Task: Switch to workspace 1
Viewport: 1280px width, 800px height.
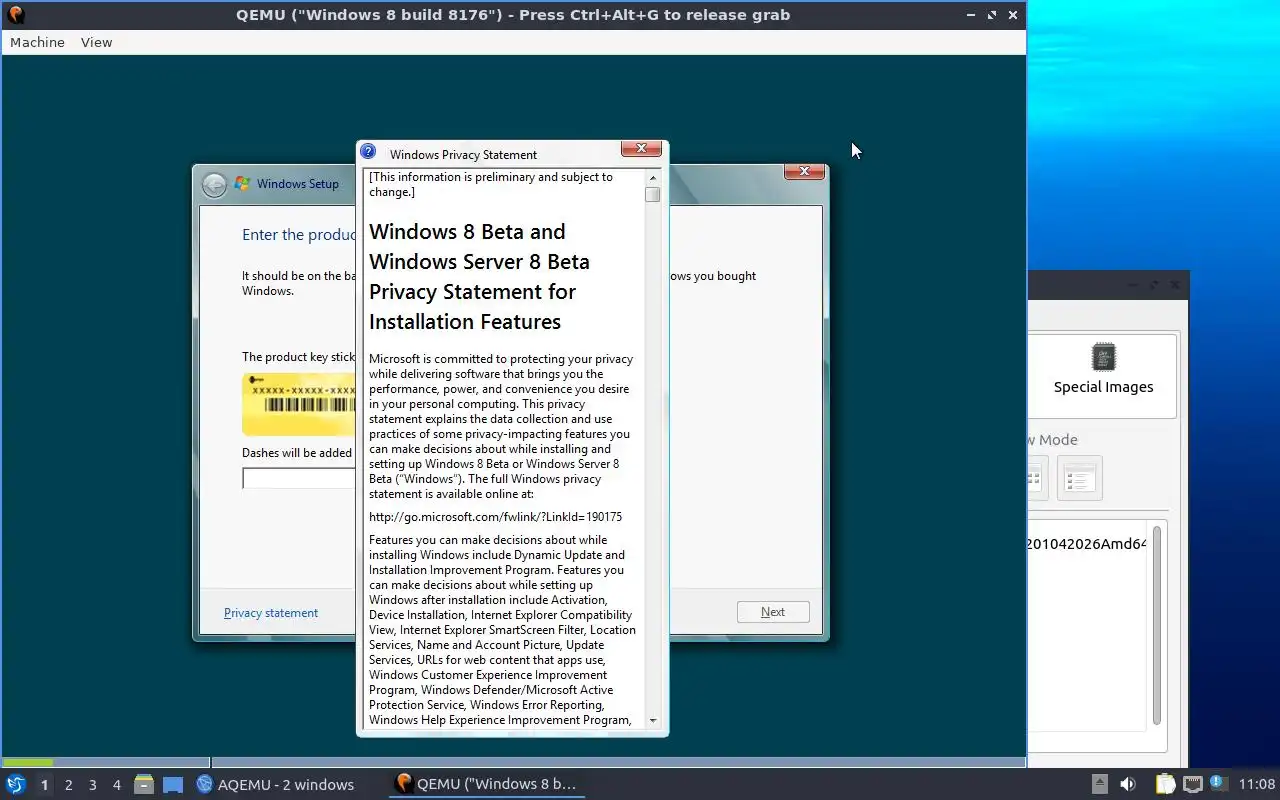Action: (x=44, y=785)
